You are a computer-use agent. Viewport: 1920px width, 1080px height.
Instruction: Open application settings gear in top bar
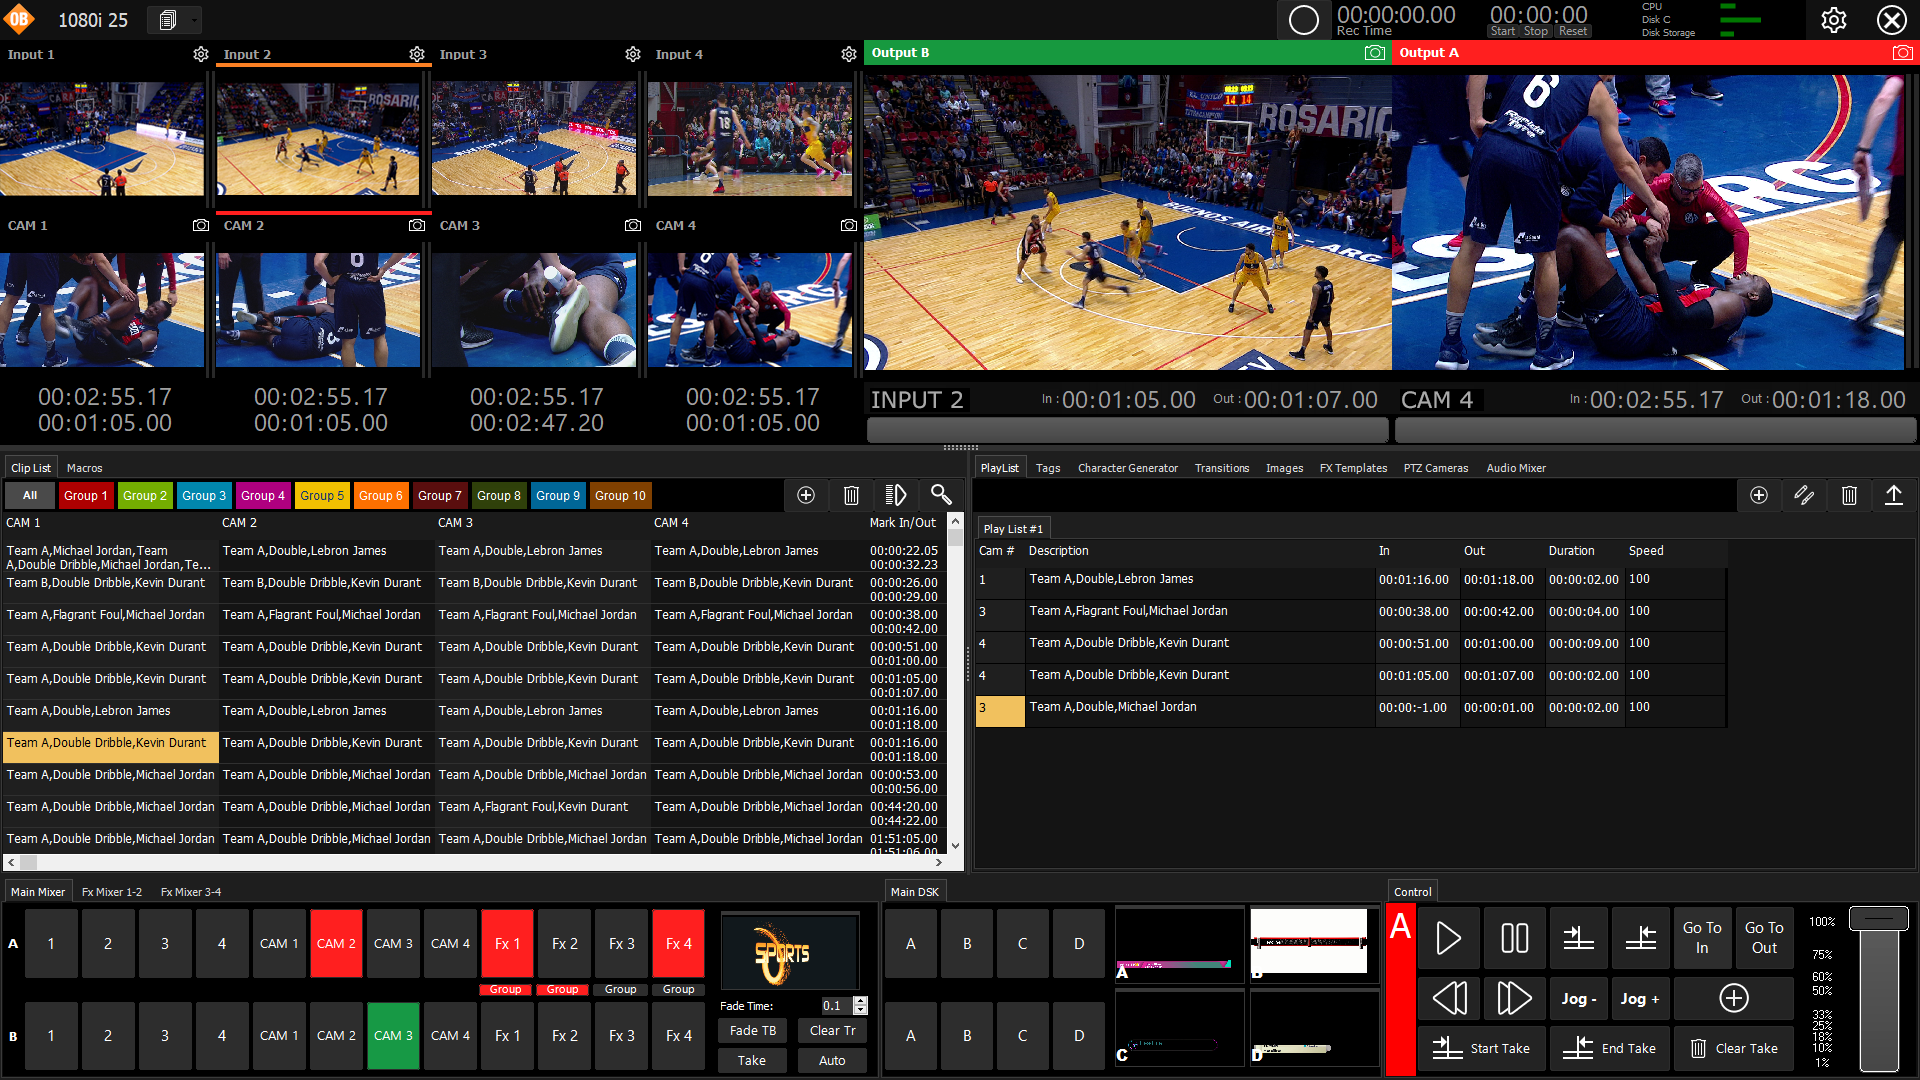[x=1834, y=19]
